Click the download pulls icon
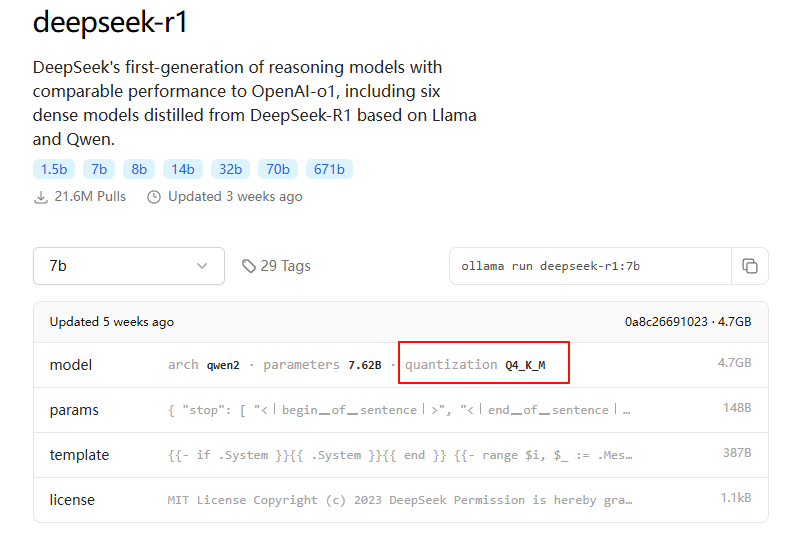The width and height of the screenshot is (810, 545). [x=41, y=197]
